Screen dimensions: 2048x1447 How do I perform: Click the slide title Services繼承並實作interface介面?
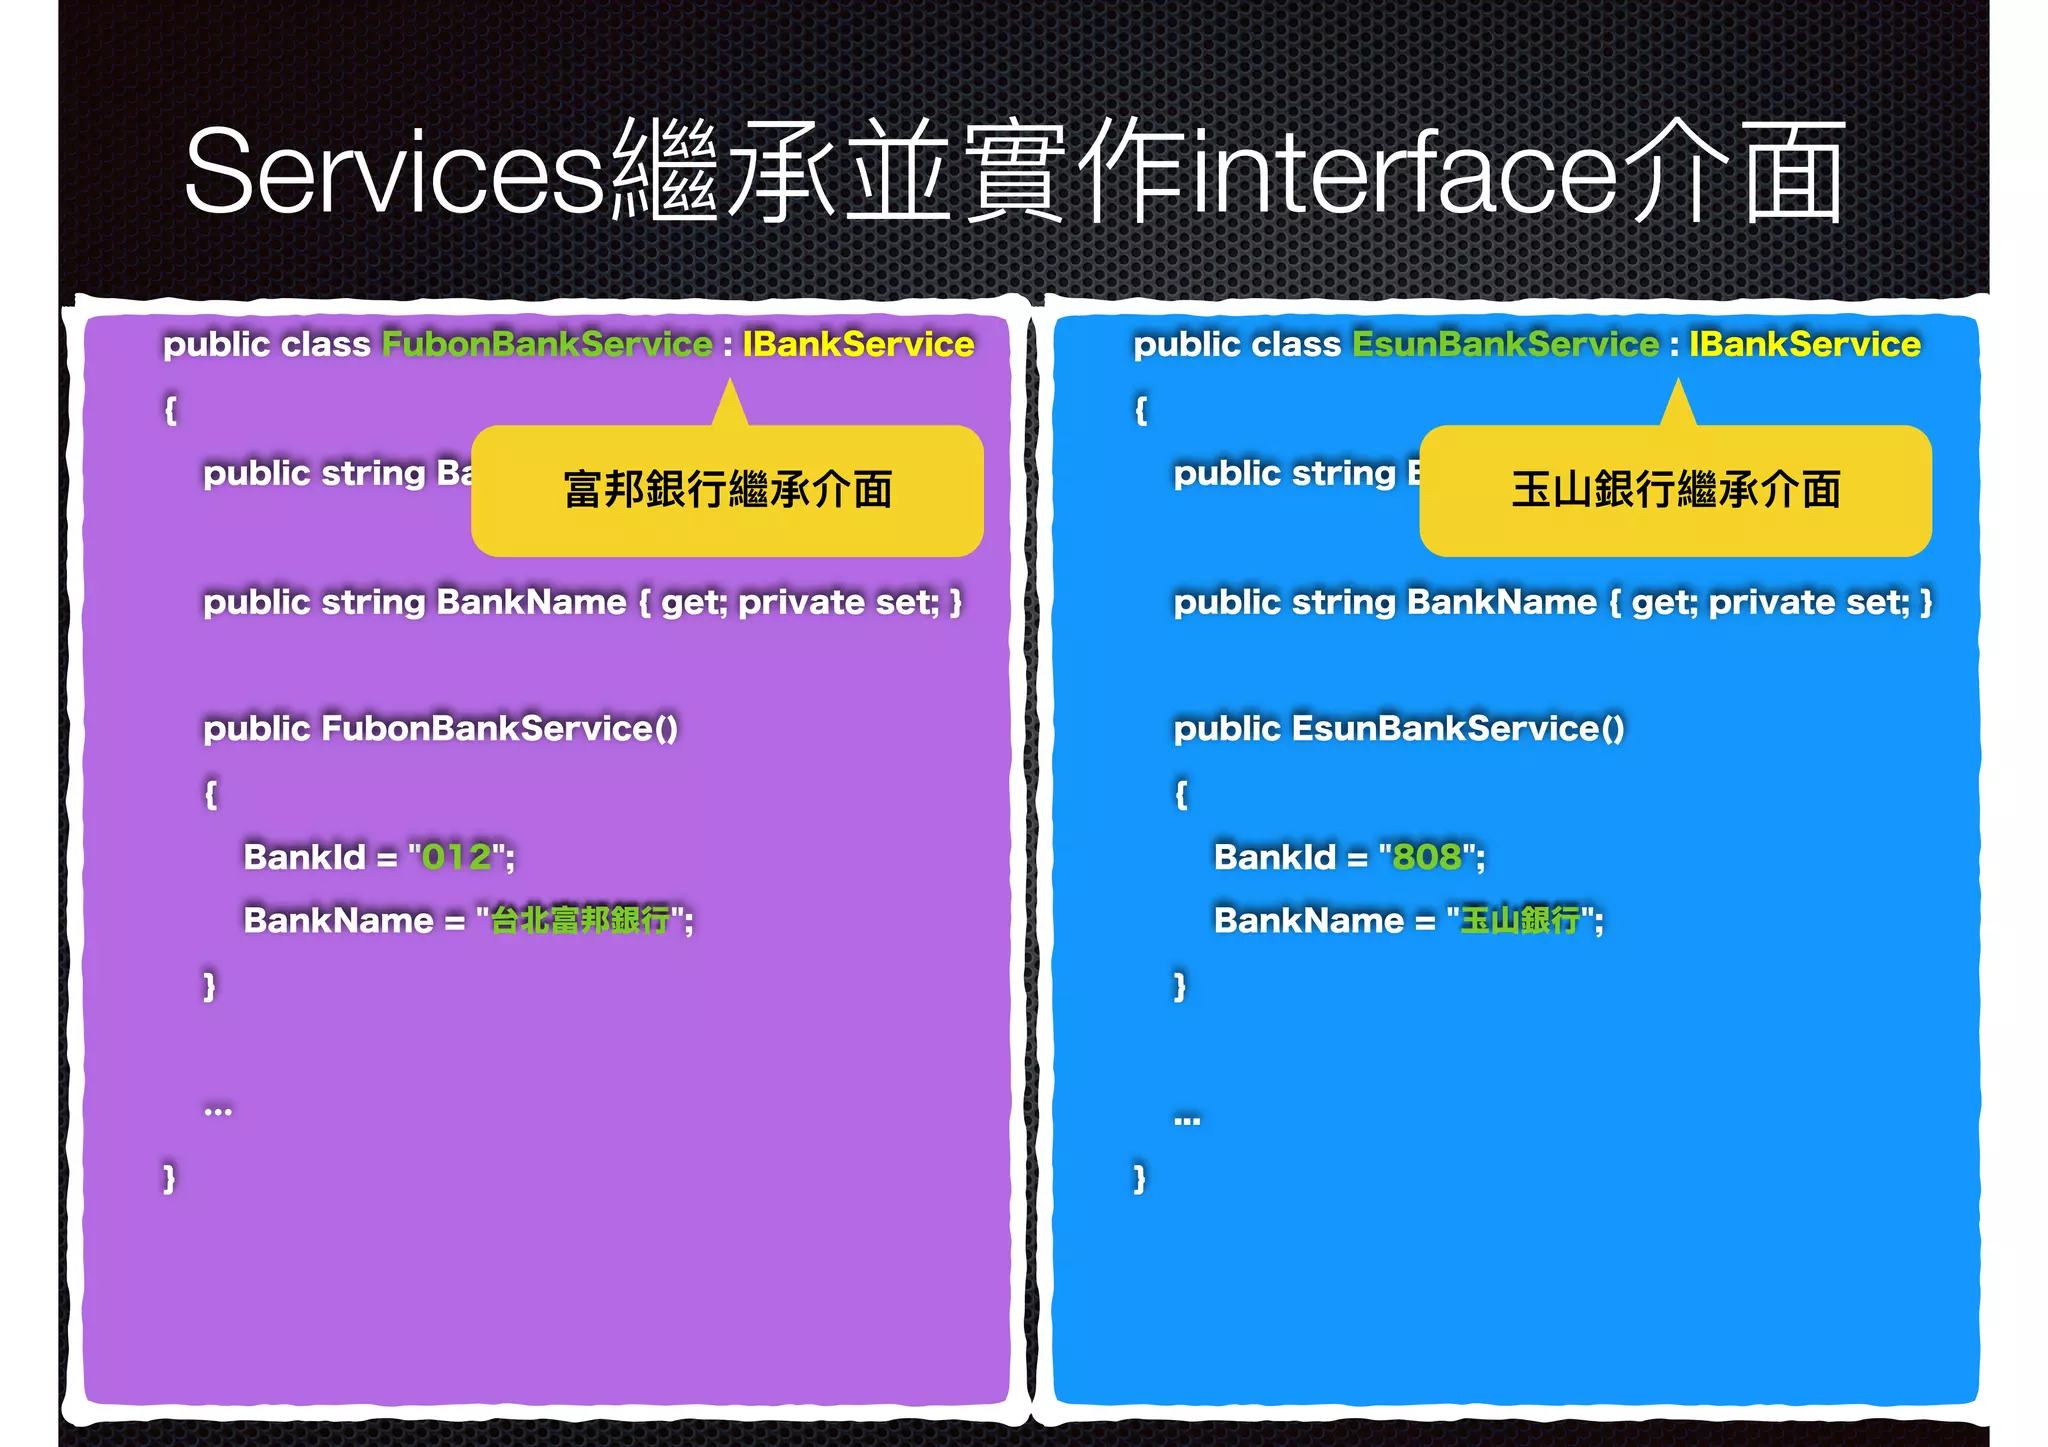pos(1013,172)
